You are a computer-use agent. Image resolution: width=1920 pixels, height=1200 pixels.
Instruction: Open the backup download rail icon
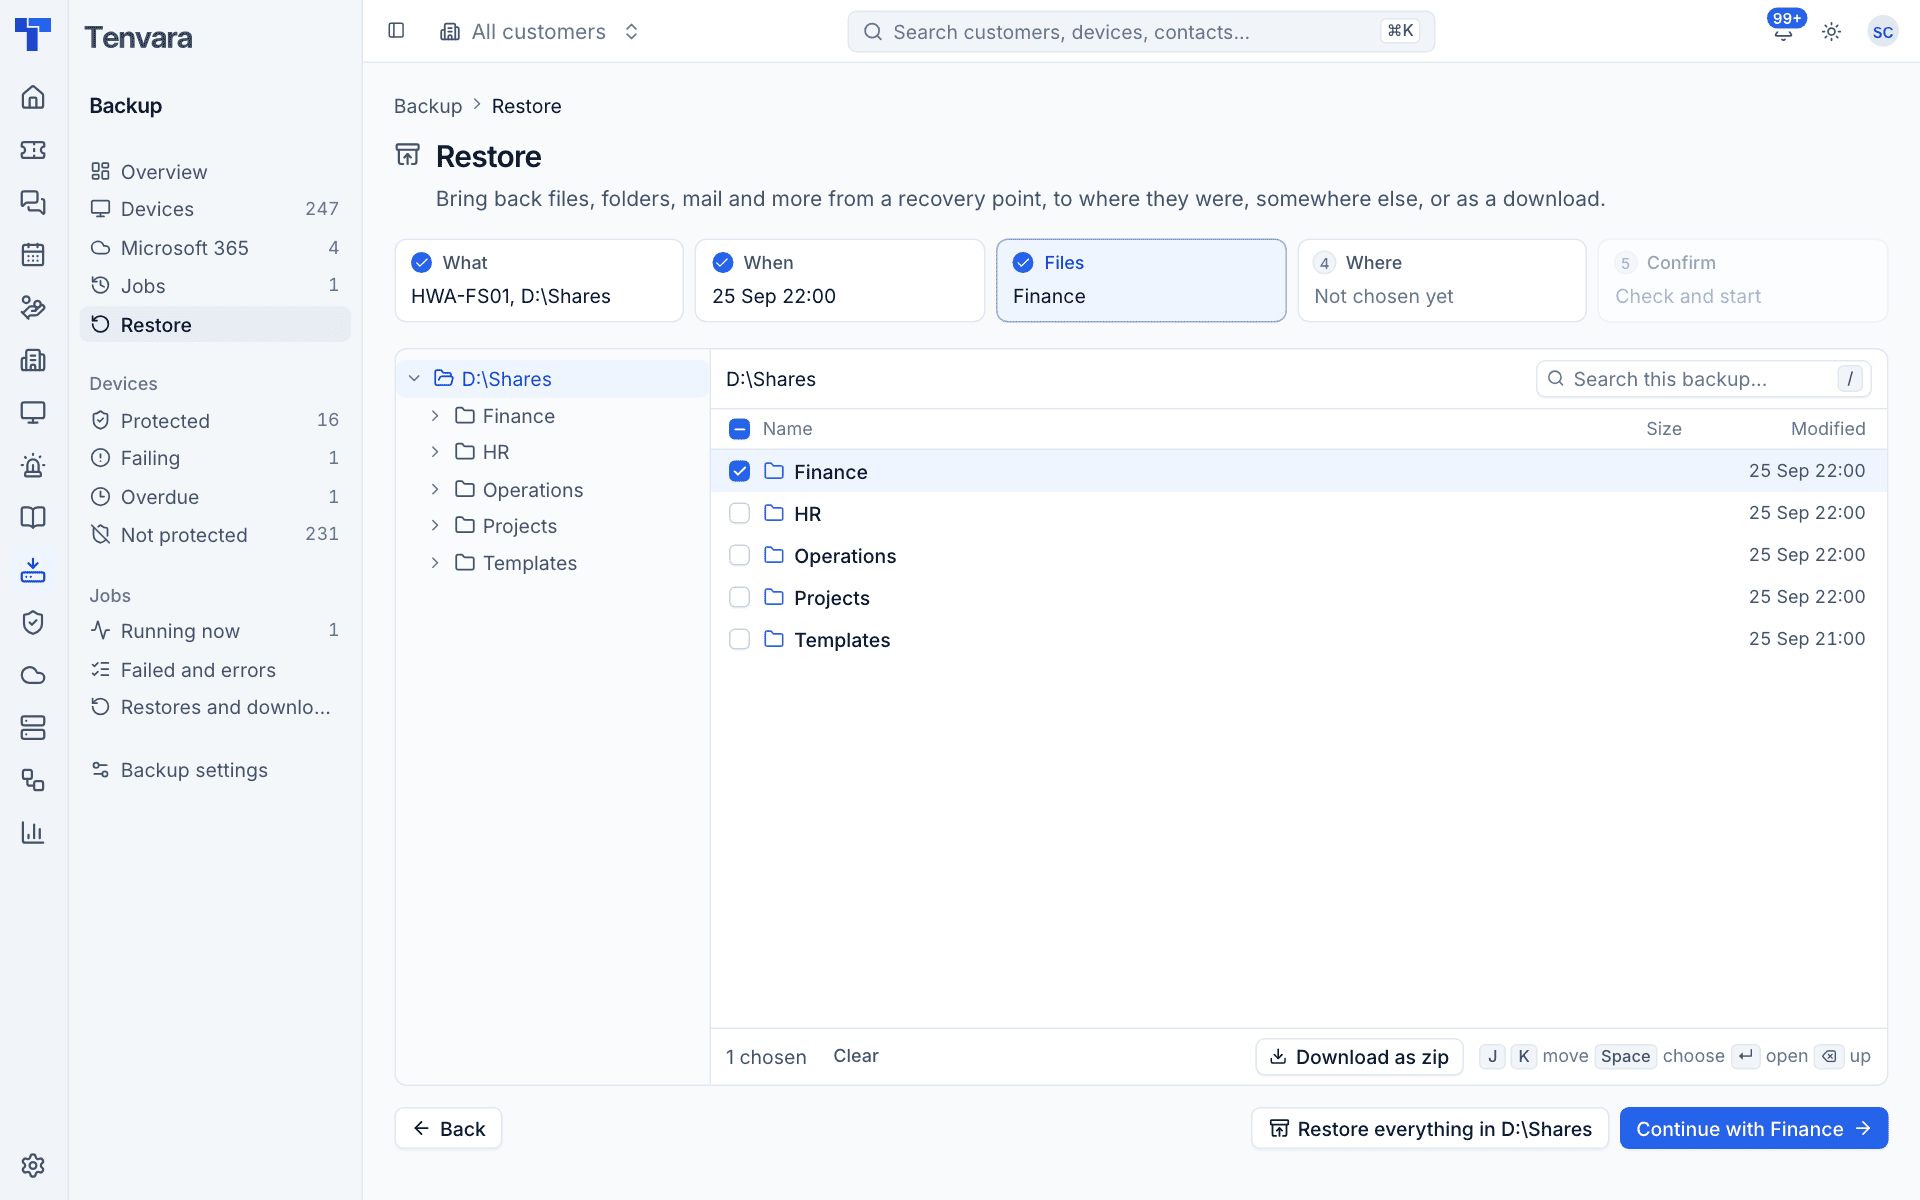click(33, 570)
